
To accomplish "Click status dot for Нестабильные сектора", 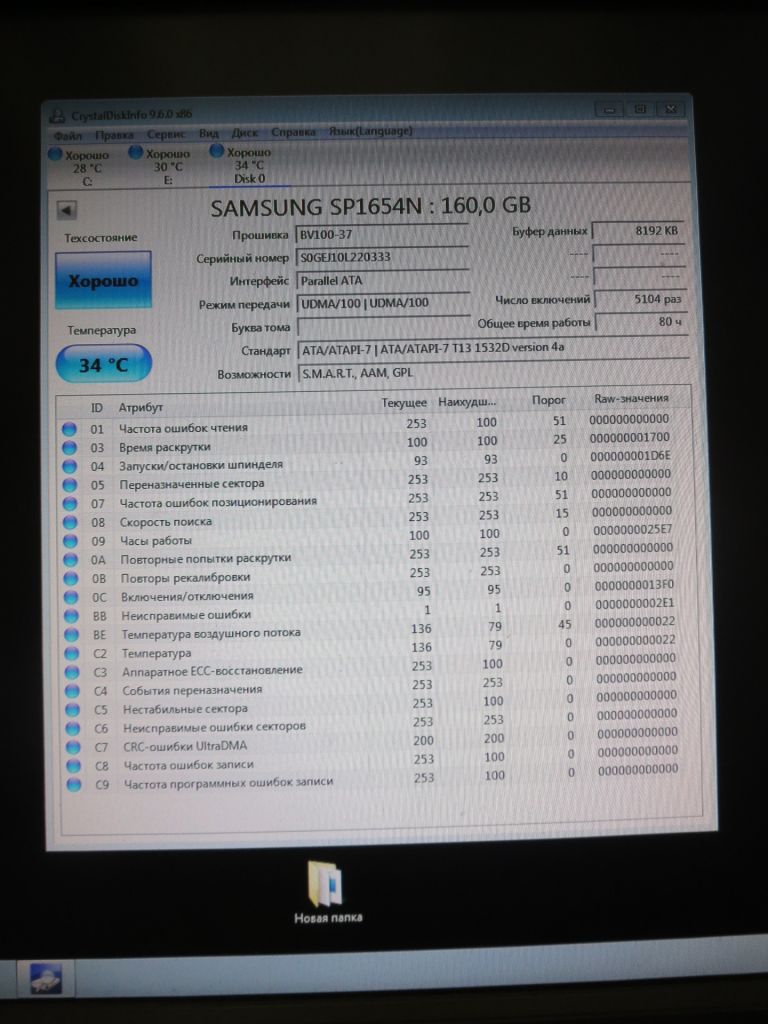I will click(73, 710).
